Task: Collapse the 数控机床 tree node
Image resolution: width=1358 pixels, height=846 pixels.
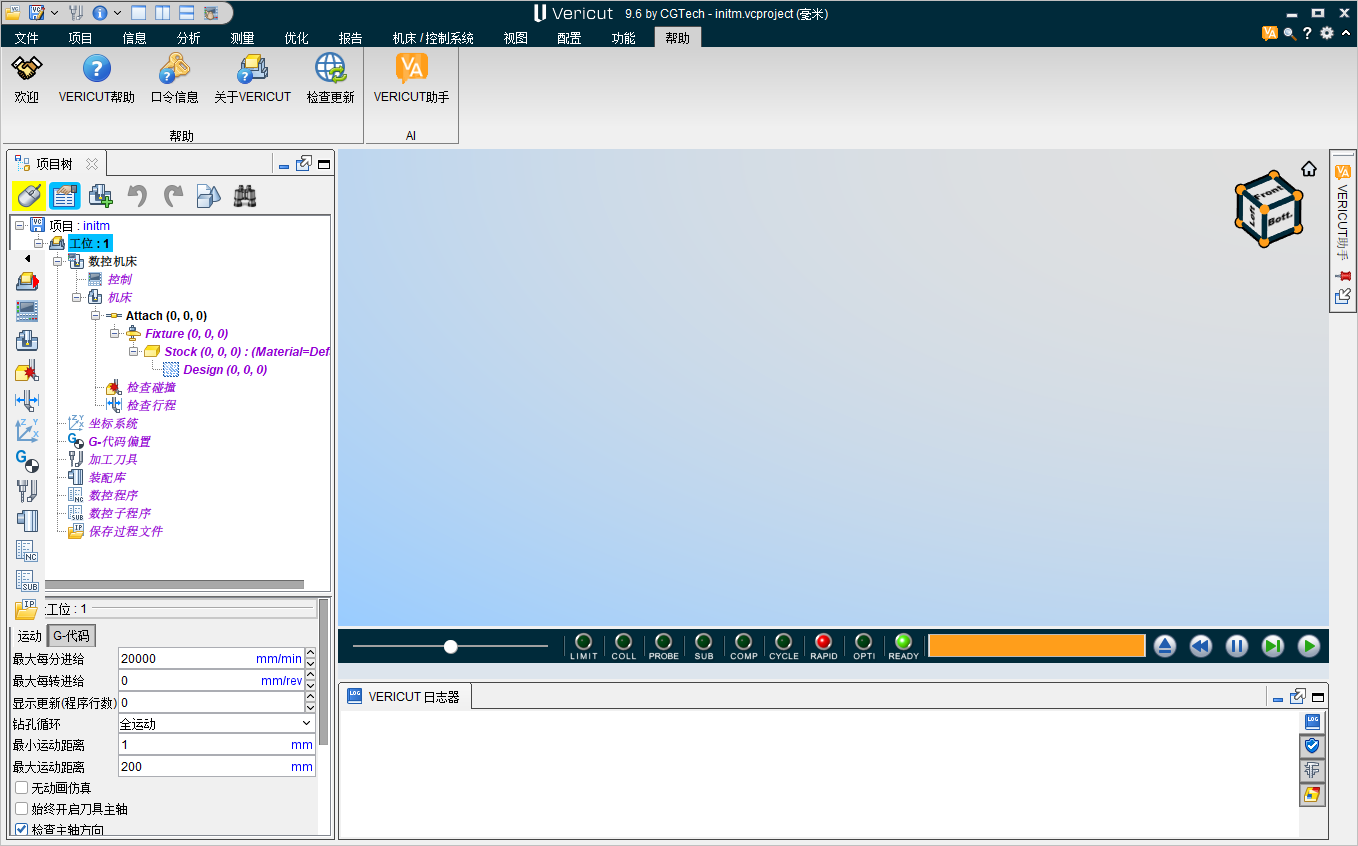Action: click(x=58, y=262)
